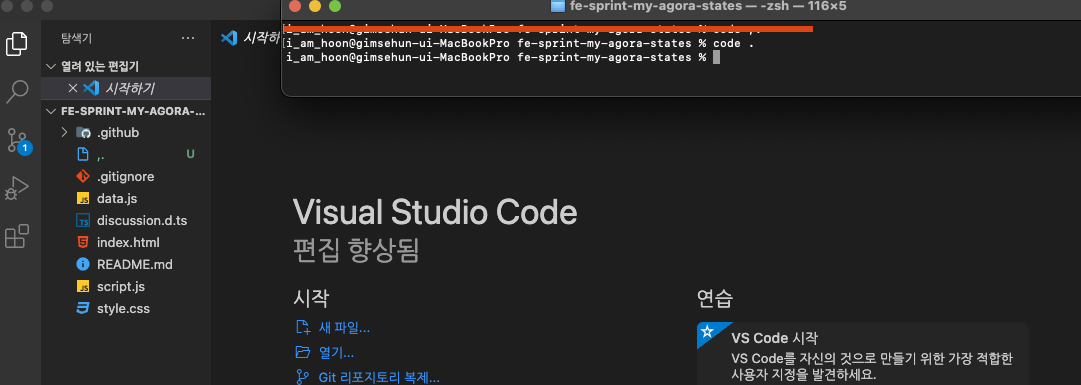
Task: Click the git icon beside .gitignore
Action: click(x=83, y=177)
